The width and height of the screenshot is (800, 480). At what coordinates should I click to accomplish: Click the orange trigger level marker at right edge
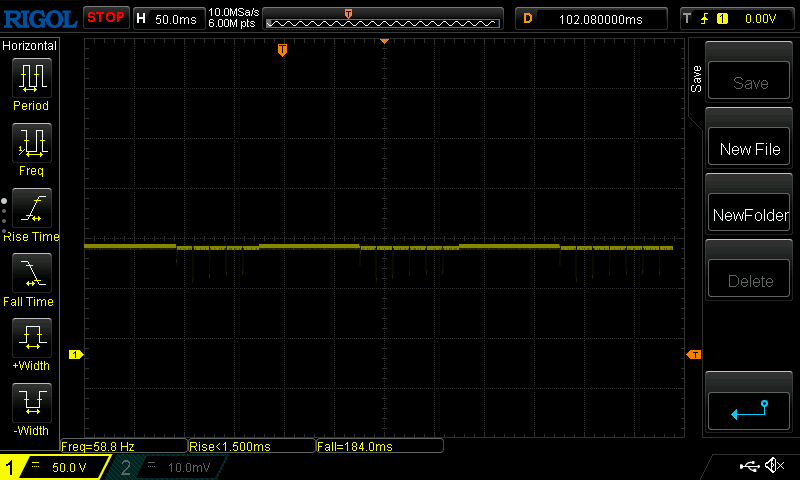tap(694, 355)
